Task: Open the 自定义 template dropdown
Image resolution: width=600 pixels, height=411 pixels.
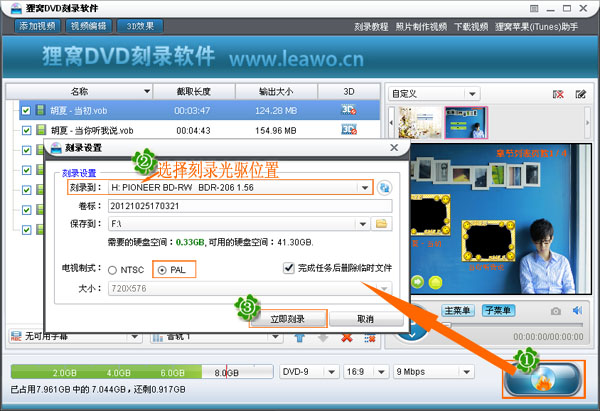Action: pyautogui.click(x=472, y=94)
